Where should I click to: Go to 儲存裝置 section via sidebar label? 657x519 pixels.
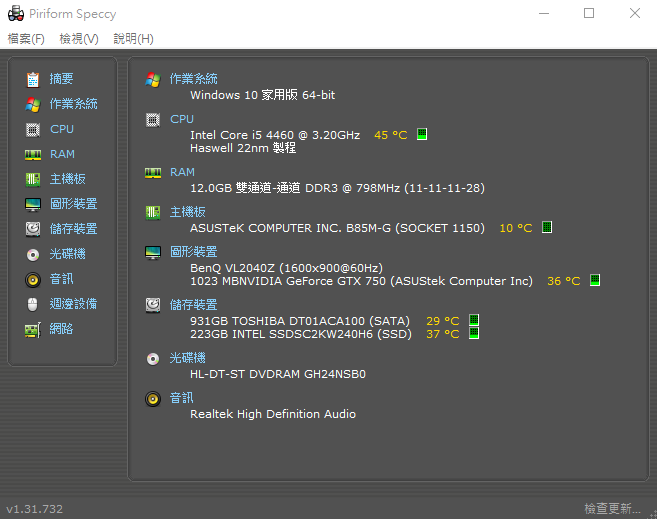click(73, 229)
